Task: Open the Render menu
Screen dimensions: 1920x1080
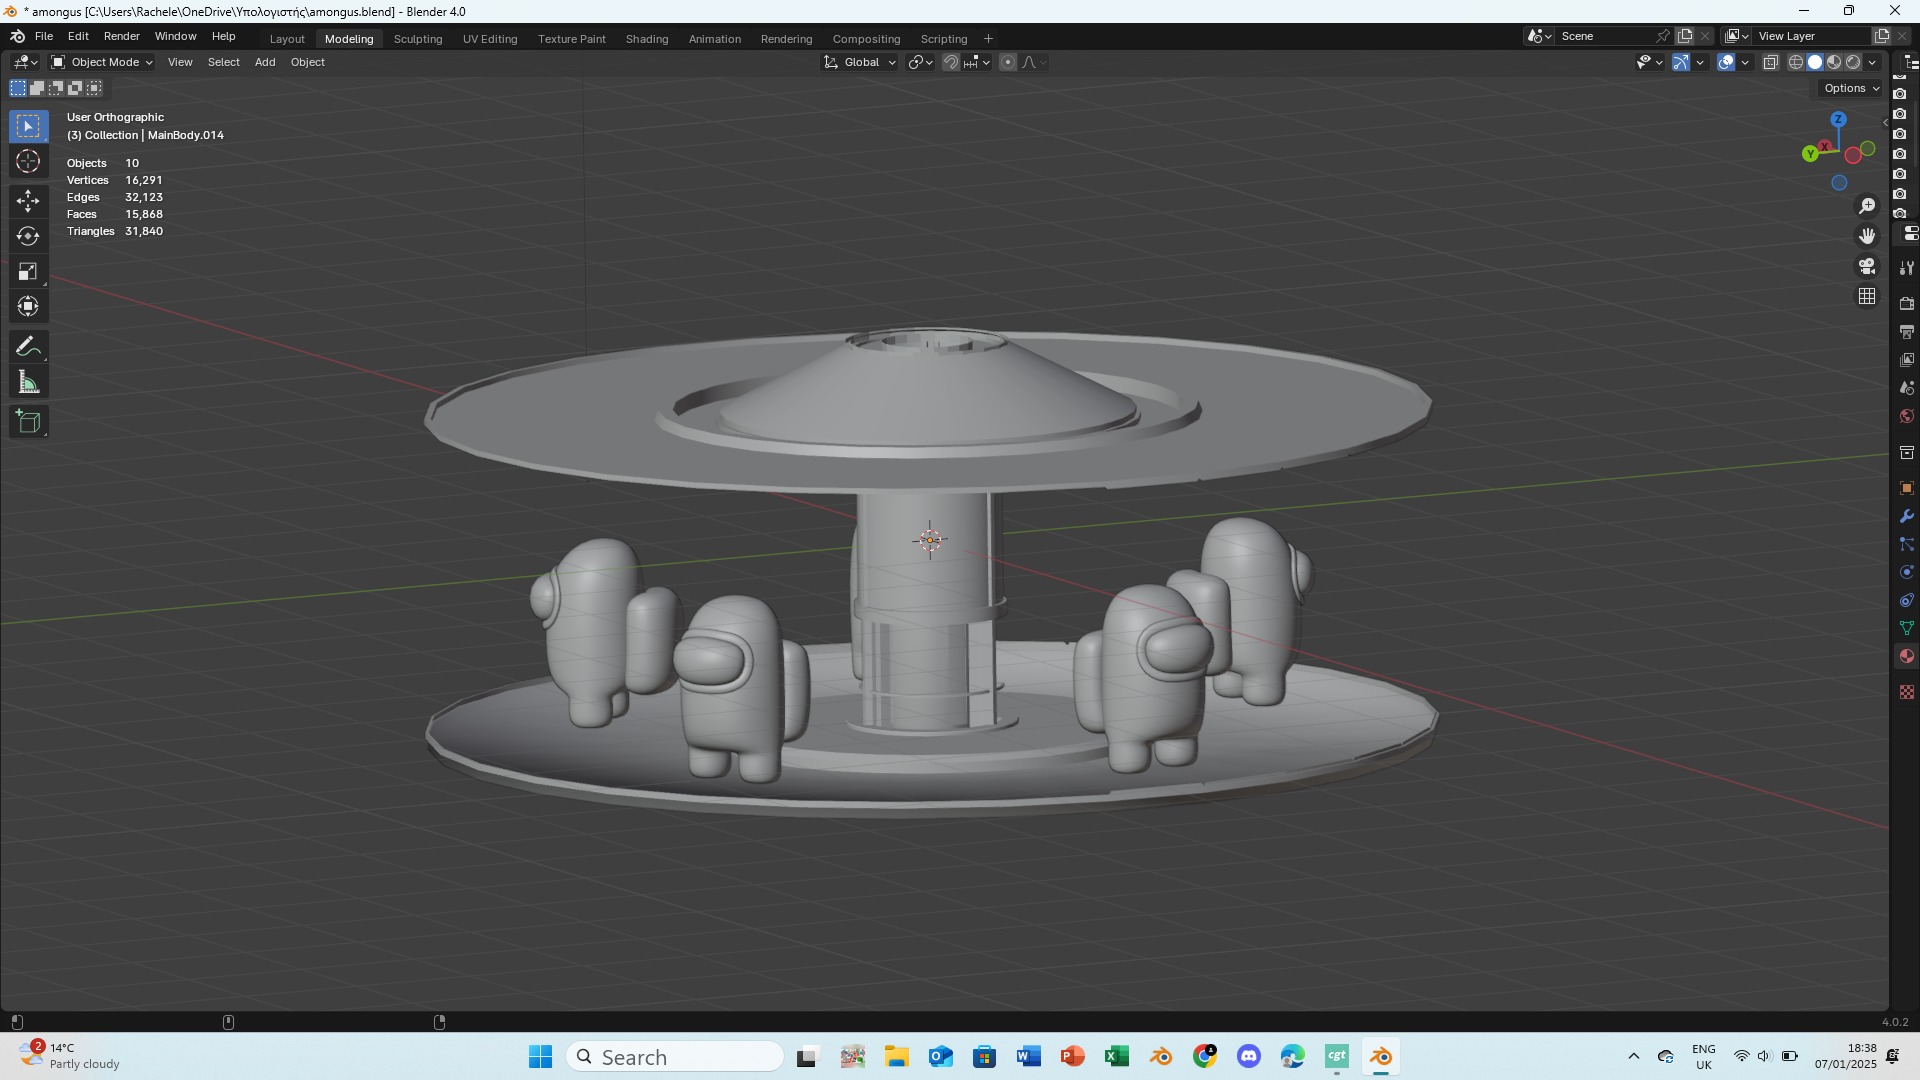Action: [x=122, y=36]
